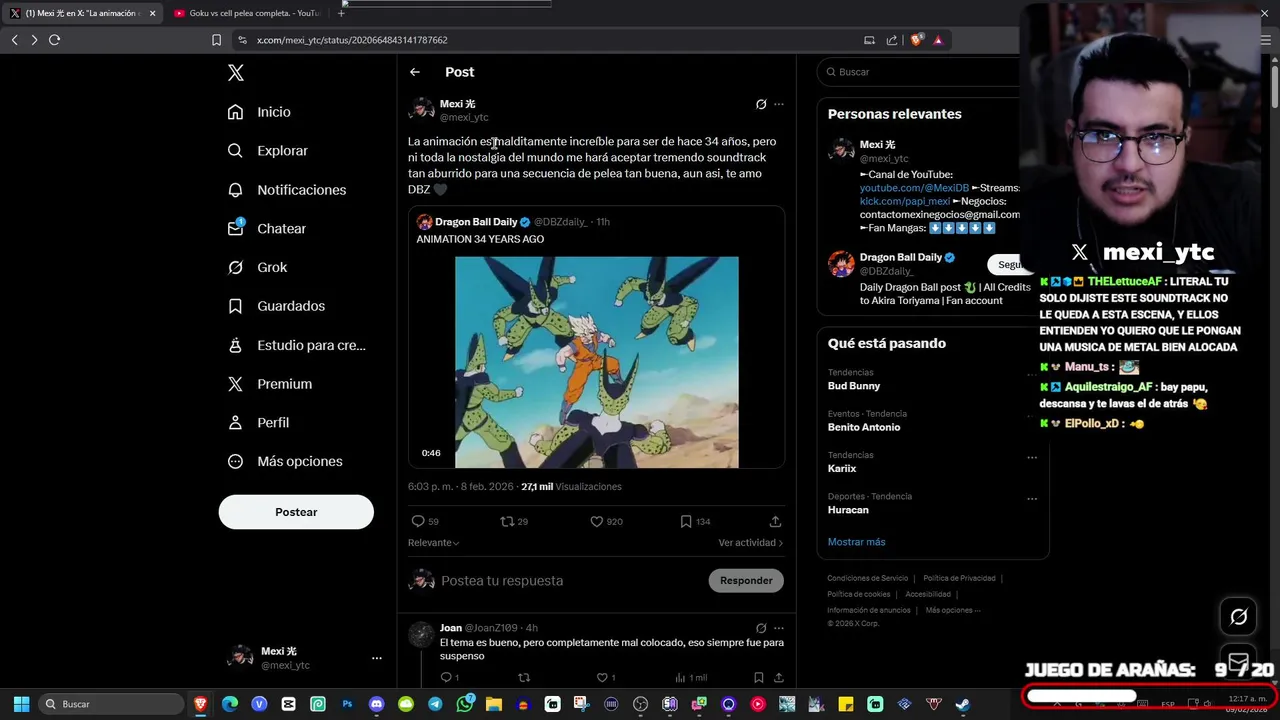Click the share icon on main post
This screenshot has width=1280, height=720.
[775, 521]
